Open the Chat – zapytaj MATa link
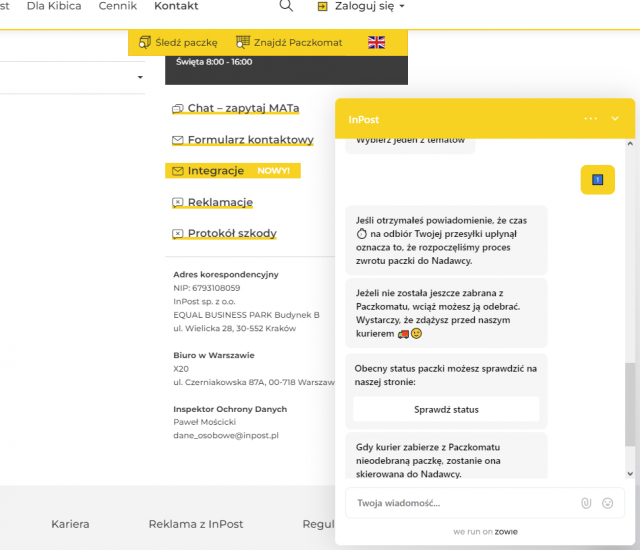Viewport: 640px width, 550px height. [x=243, y=108]
